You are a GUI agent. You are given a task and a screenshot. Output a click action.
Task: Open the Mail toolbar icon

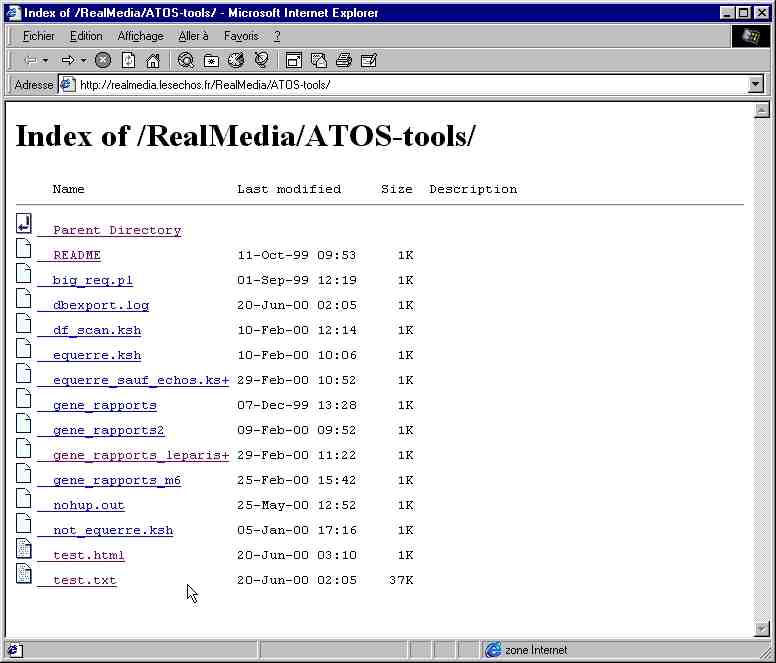pyautogui.click(x=319, y=60)
